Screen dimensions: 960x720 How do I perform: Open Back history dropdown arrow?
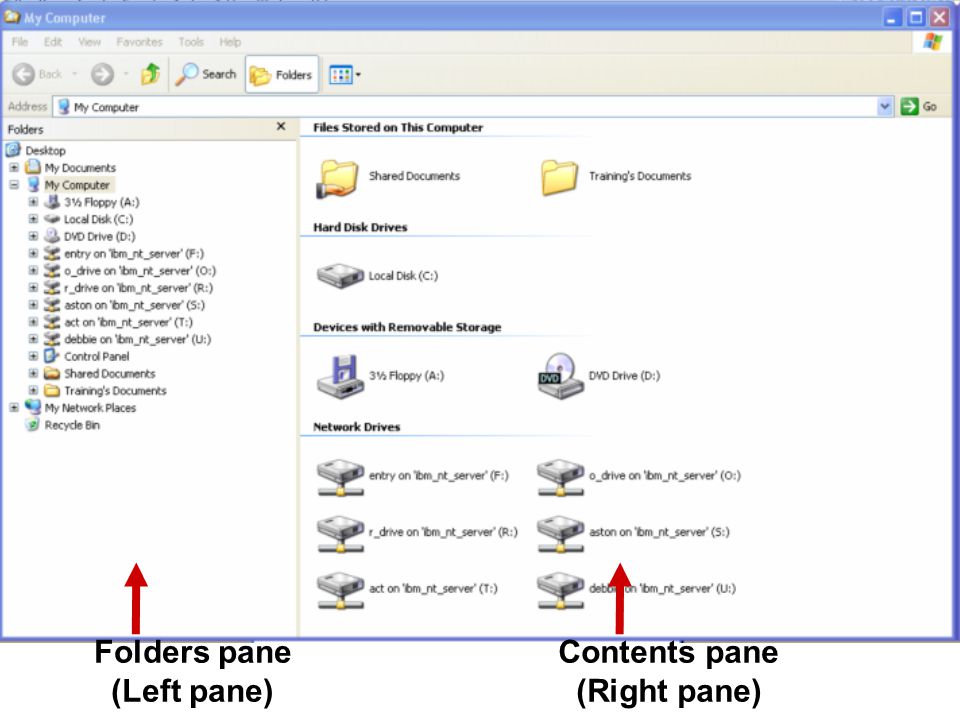point(75,74)
